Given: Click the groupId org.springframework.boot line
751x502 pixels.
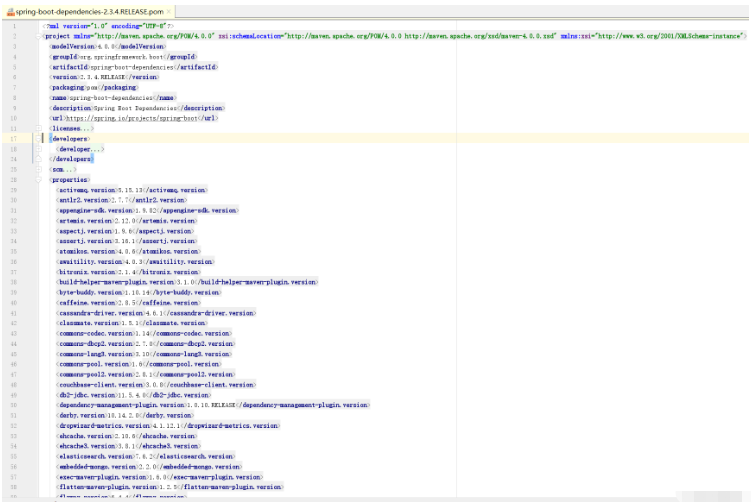Looking at the screenshot, I should [x=123, y=57].
